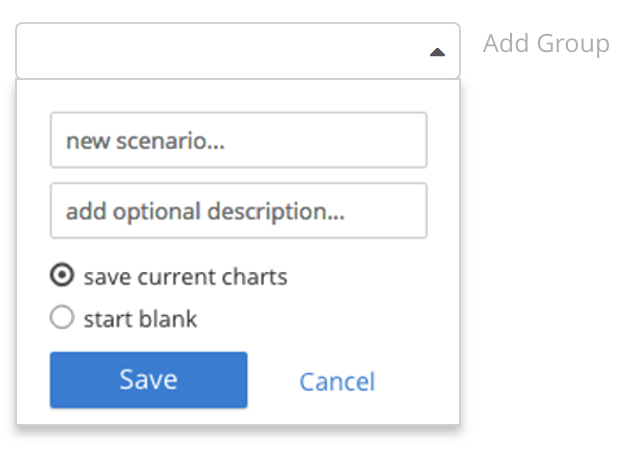Collapse the scenario dropdown panel via arrow
Image resolution: width=620 pixels, height=455 pixels.
click(x=437, y=52)
